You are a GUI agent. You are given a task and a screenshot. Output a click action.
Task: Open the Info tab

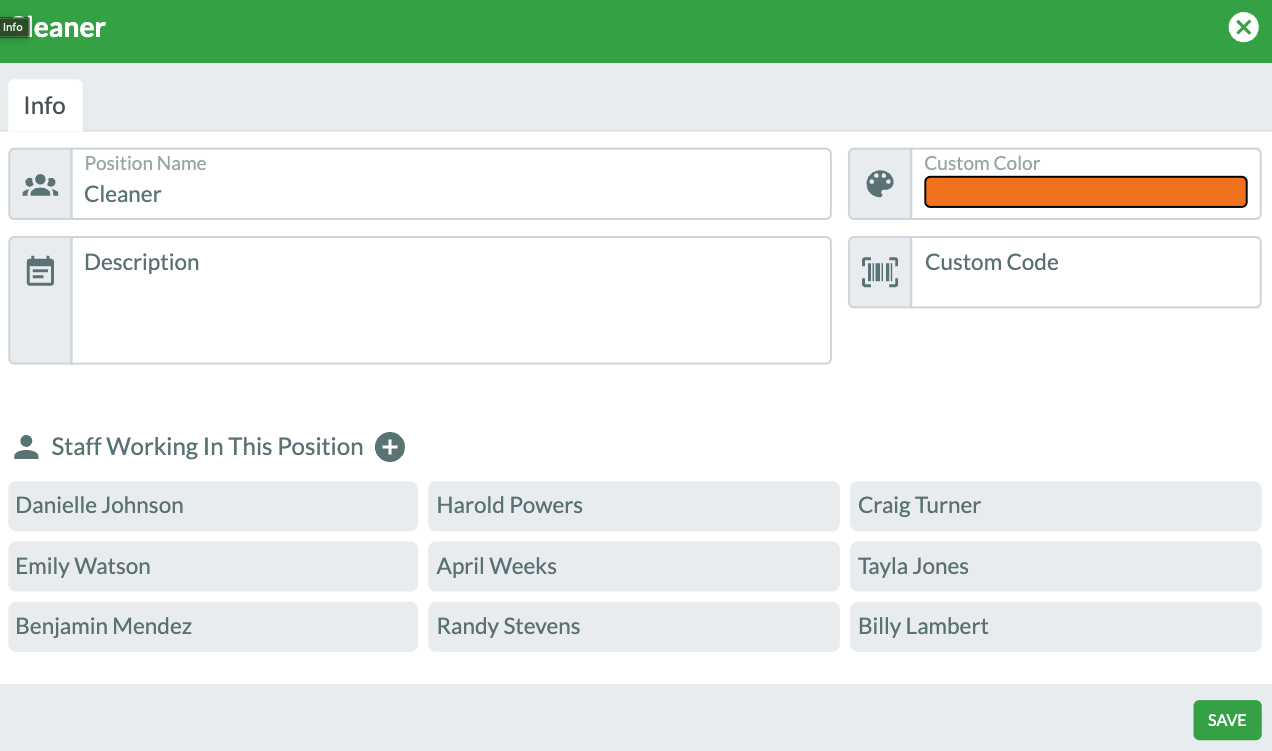pos(45,105)
